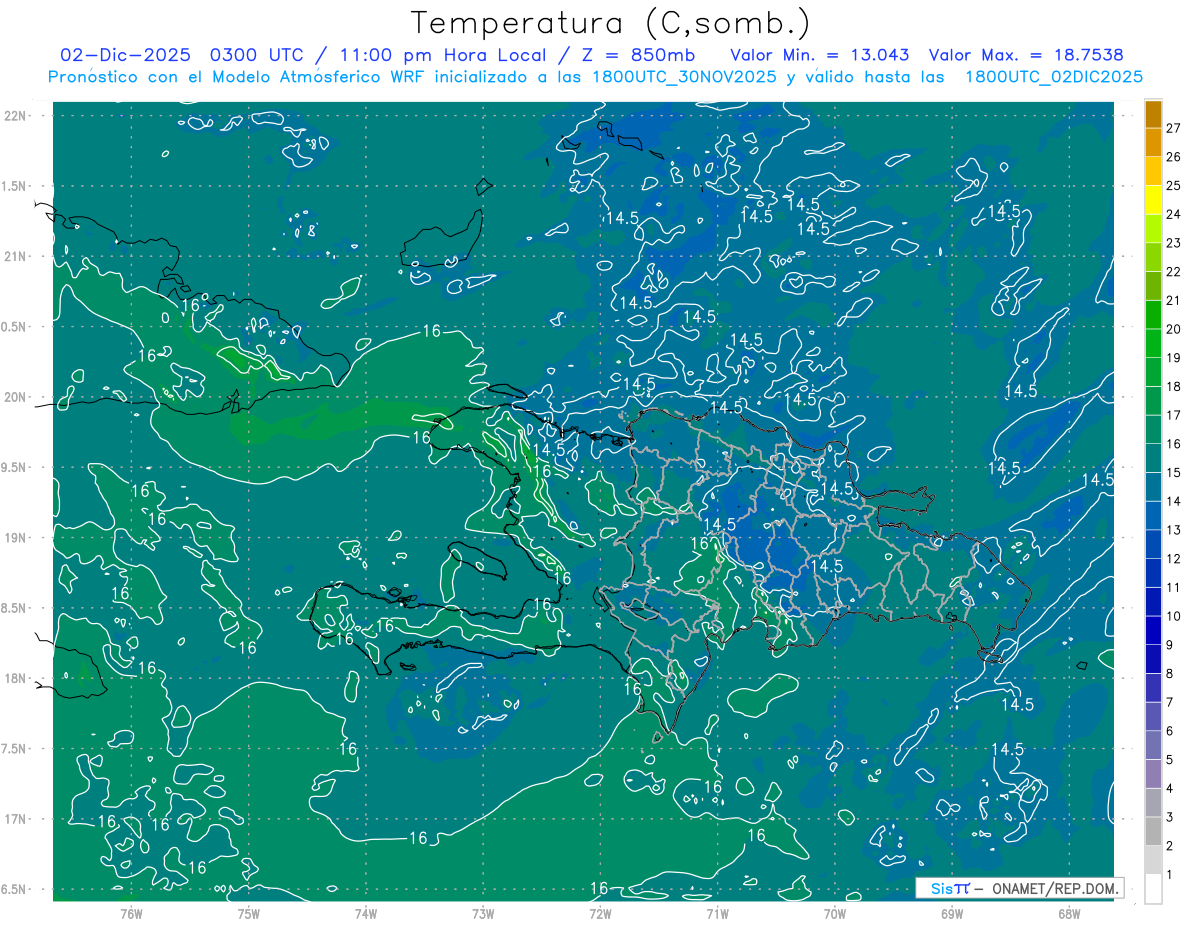Click the '71W' longitude axis label

click(717, 914)
